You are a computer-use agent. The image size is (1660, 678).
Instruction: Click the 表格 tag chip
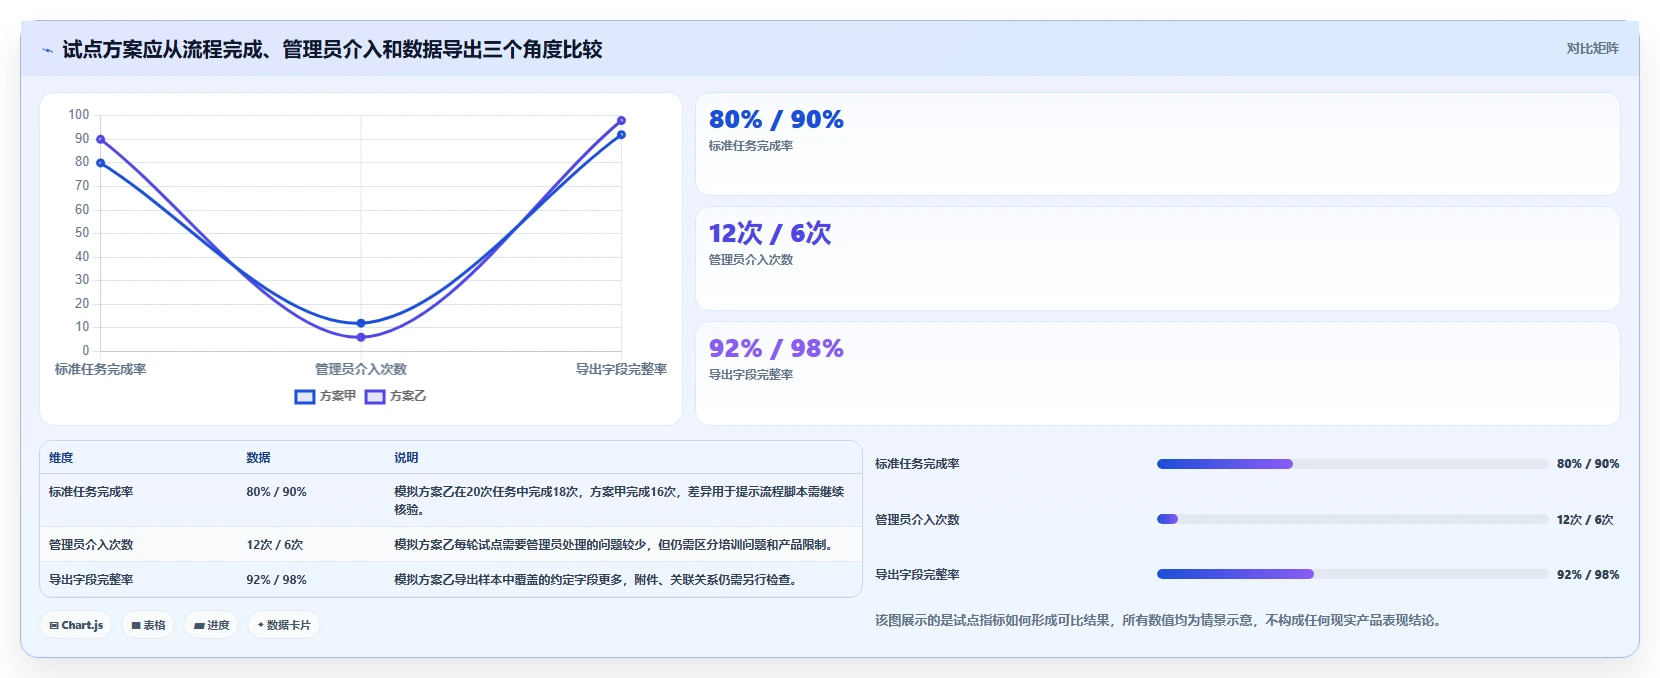point(149,625)
